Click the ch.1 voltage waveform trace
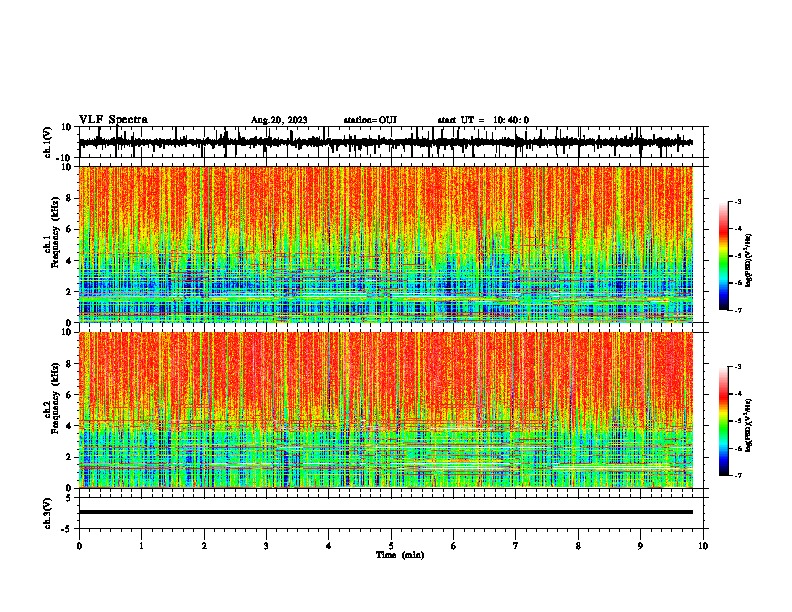Image resolution: width=792 pixels, height=612 pixels. coord(385,142)
